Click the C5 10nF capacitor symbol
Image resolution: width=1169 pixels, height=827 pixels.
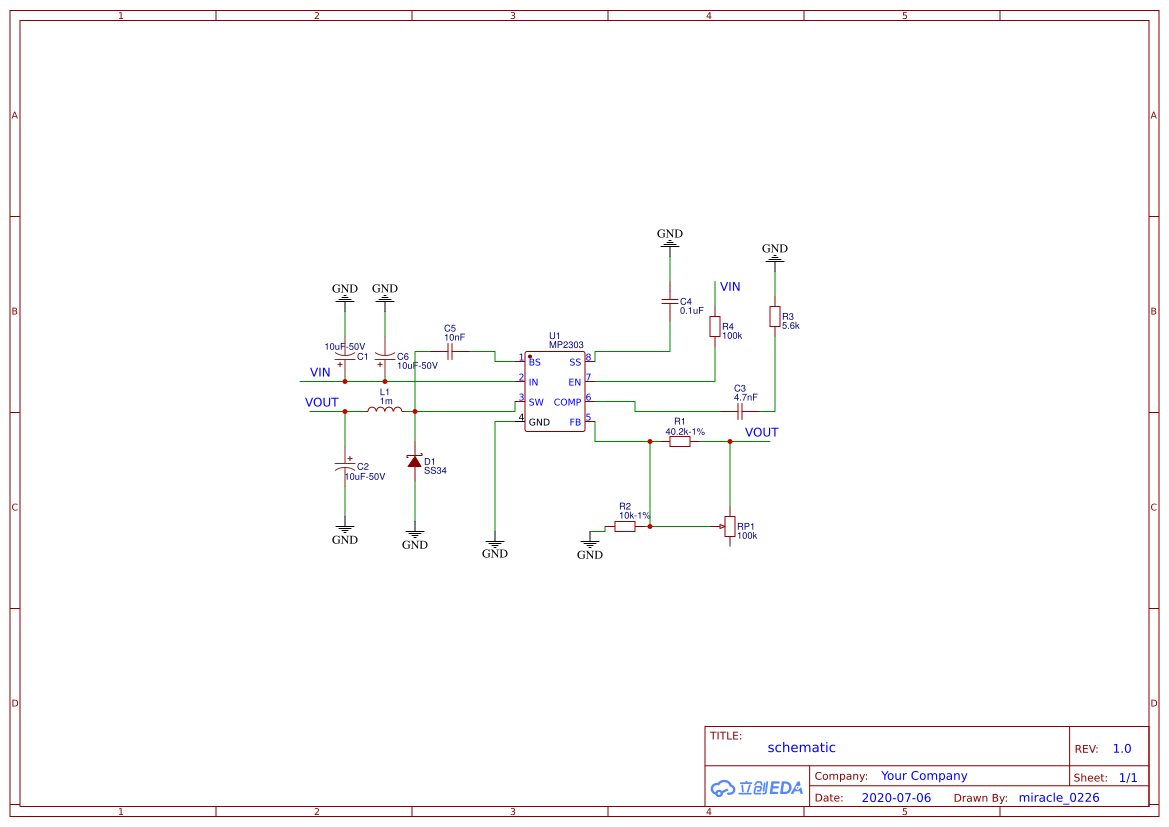coord(450,351)
